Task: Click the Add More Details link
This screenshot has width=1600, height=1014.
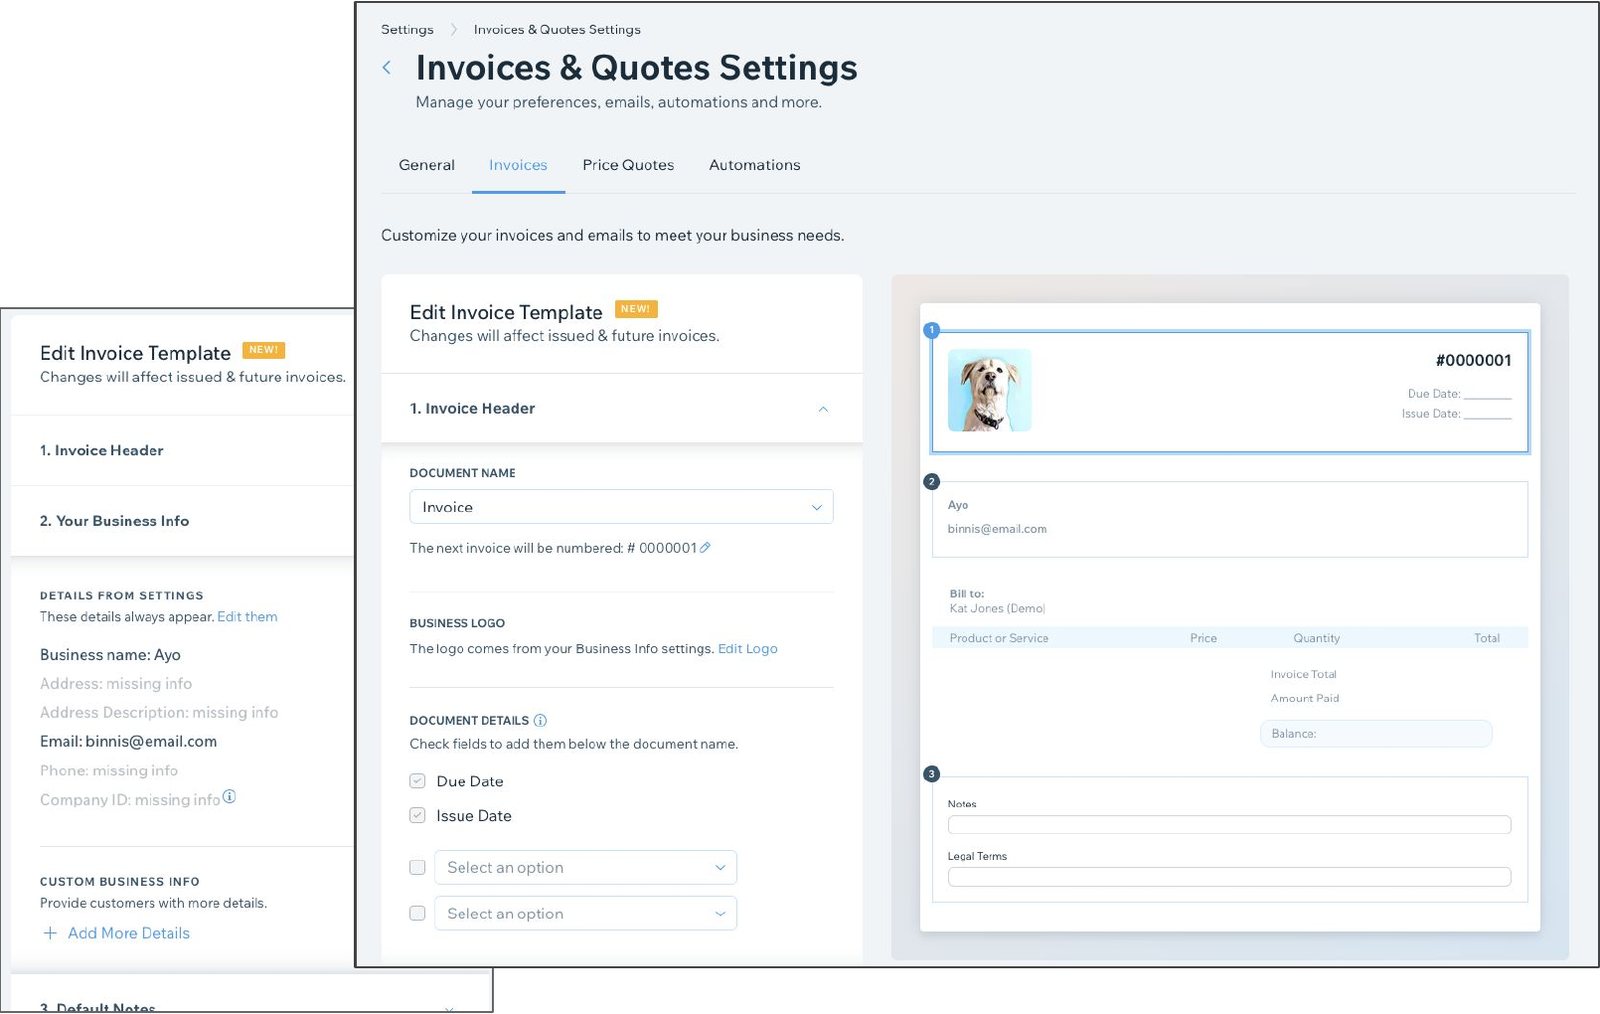Action: point(129,933)
